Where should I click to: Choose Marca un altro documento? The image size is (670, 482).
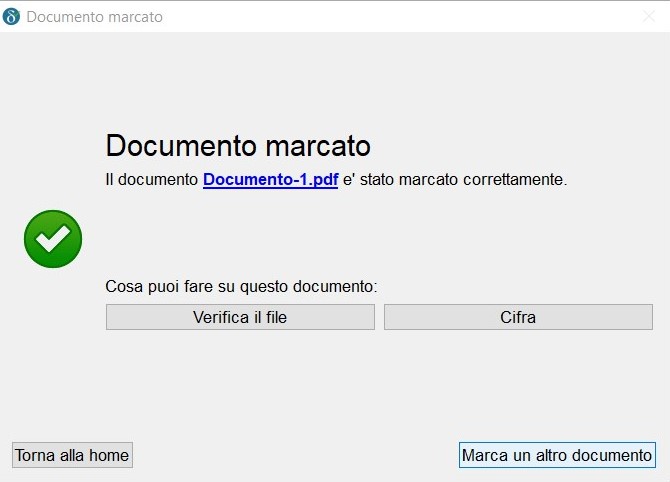pos(557,455)
